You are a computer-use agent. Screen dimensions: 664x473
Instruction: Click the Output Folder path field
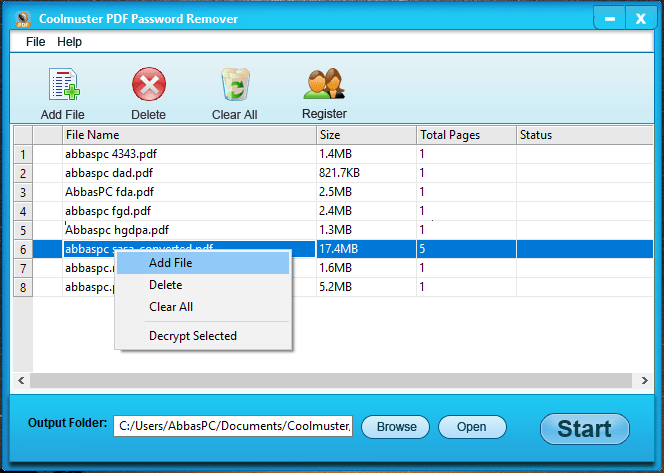coord(233,426)
